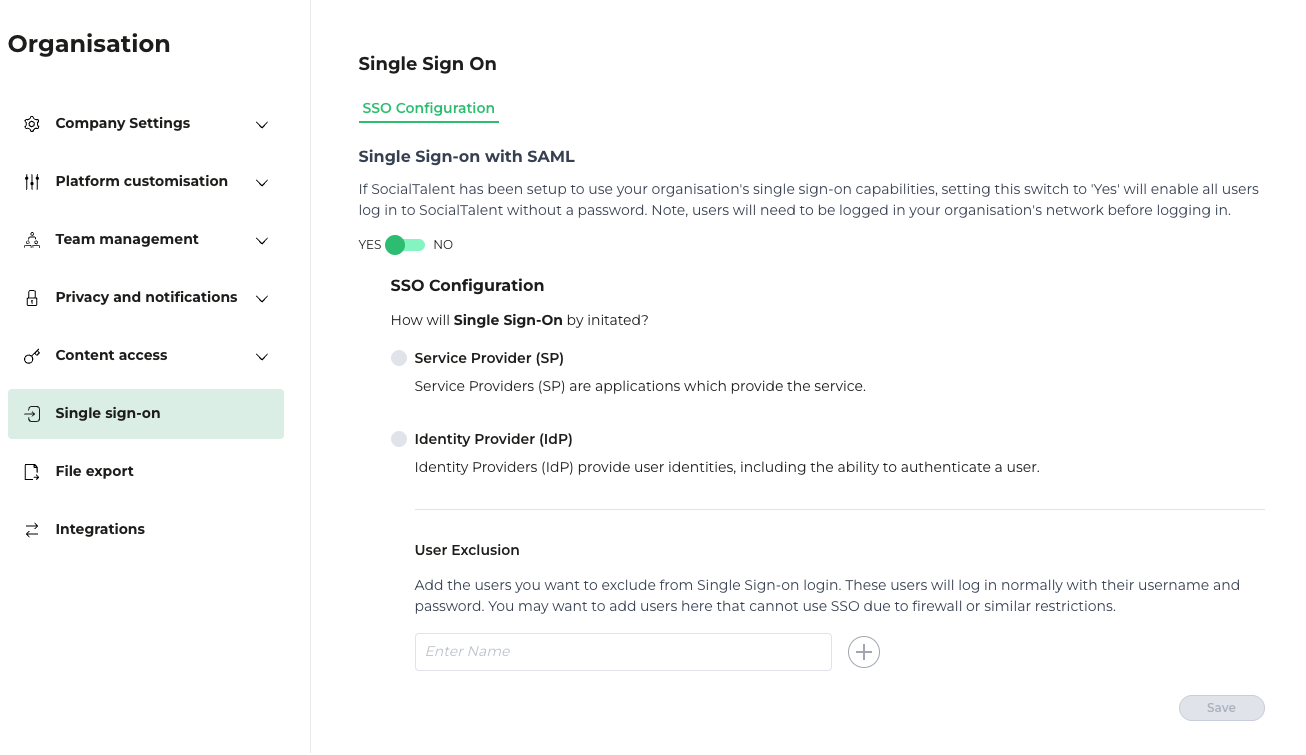The width and height of the screenshot is (1306, 755).
Task: Expand the Team management chevron
Action: pyautogui.click(x=262, y=241)
